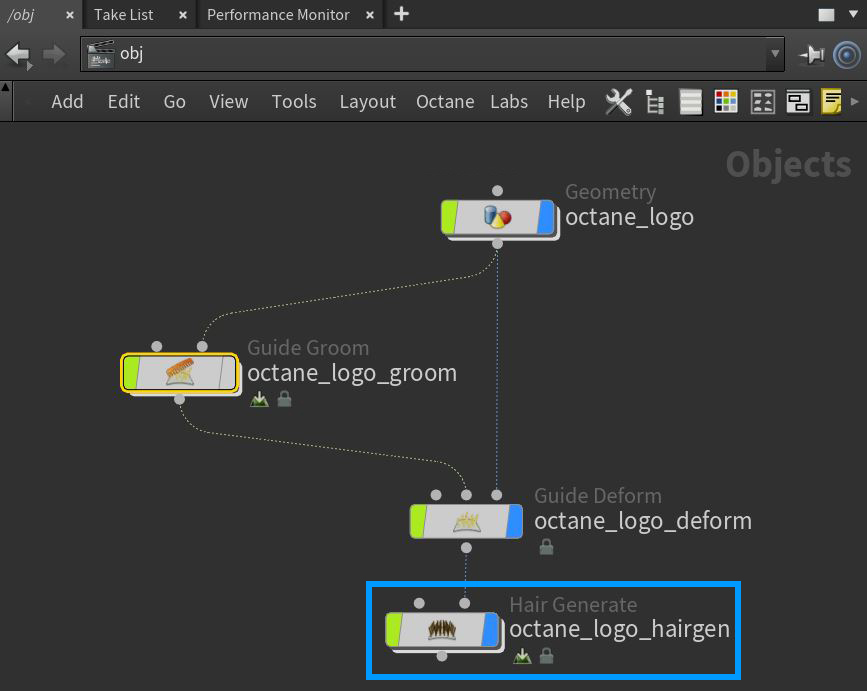Show the list mode icon
Image resolution: width=867 pixels, height=691 pixels.
click(x=691, y=102)
